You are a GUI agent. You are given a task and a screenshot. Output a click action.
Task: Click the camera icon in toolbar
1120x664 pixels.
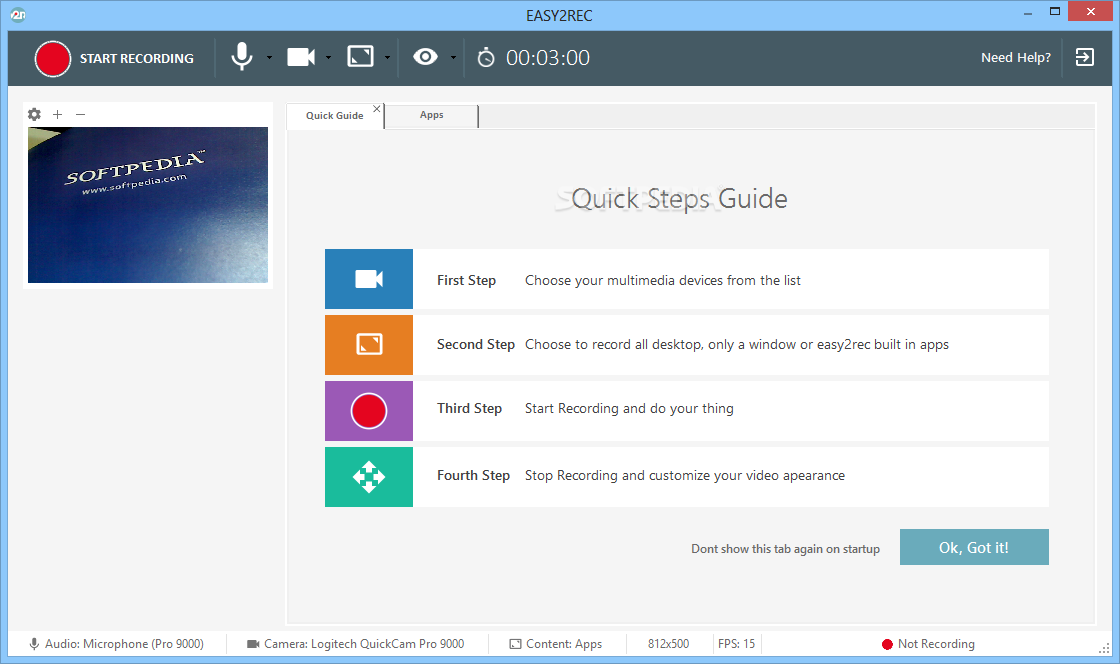click(301, 57)
